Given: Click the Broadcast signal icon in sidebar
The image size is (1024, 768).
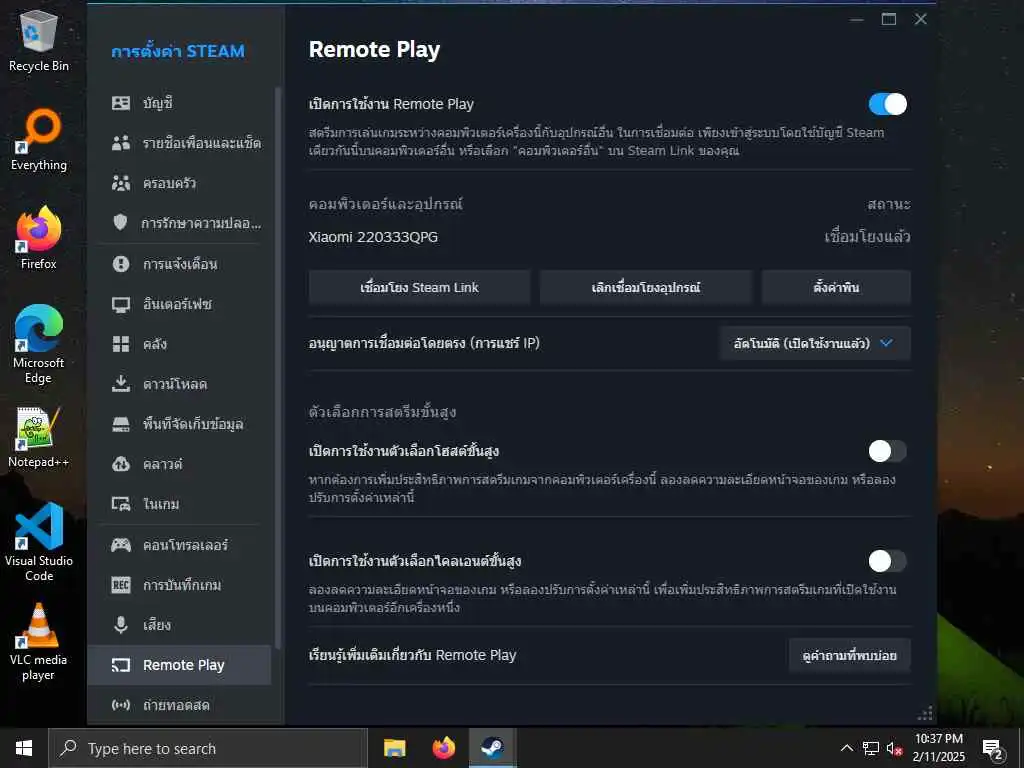Looking at the screenshot, I should (x=121, y=705).
